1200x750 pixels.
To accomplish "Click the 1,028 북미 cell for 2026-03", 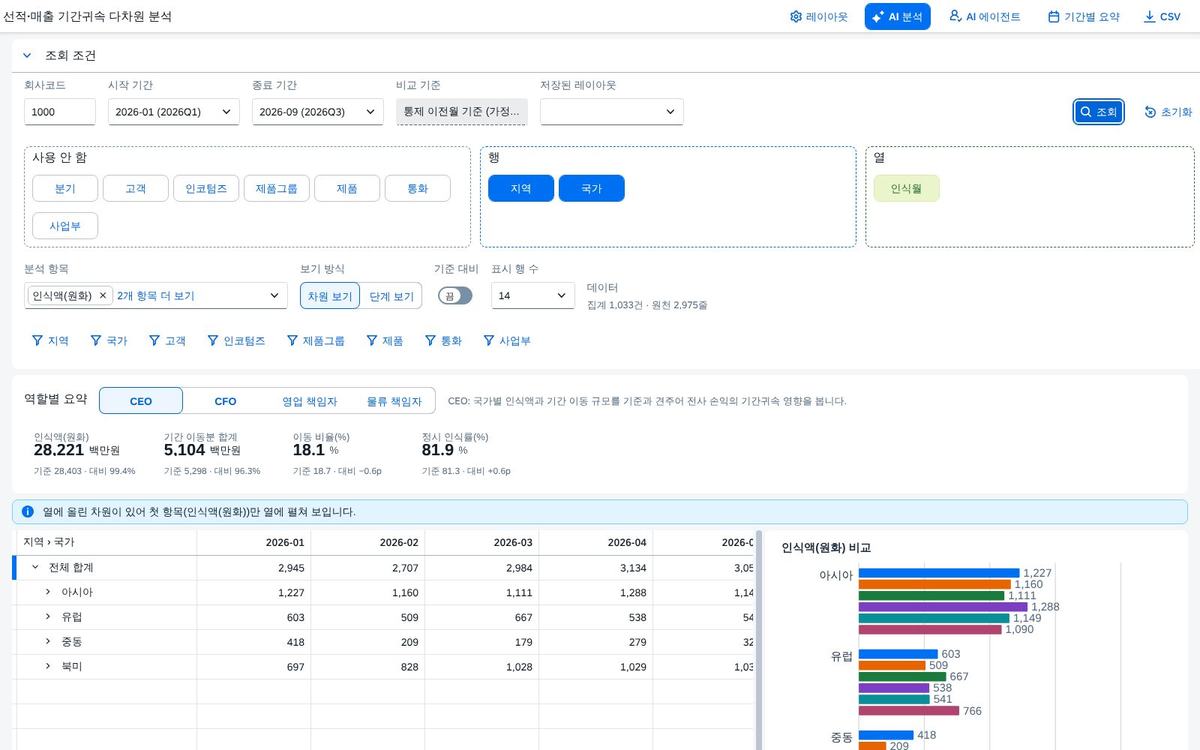I will pos(482,666).
